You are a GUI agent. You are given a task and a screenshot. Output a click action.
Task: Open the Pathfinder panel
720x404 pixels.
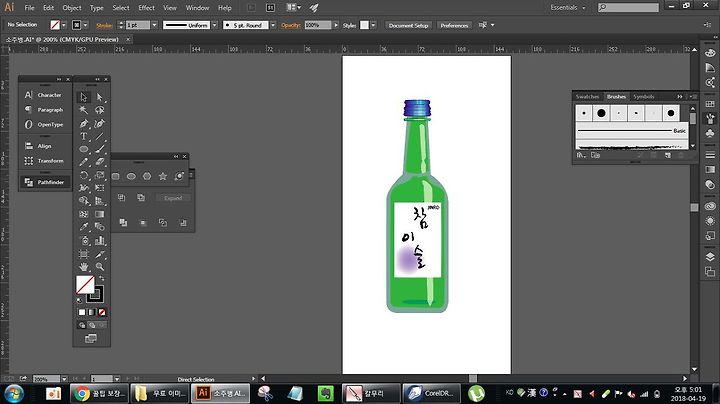45,182
